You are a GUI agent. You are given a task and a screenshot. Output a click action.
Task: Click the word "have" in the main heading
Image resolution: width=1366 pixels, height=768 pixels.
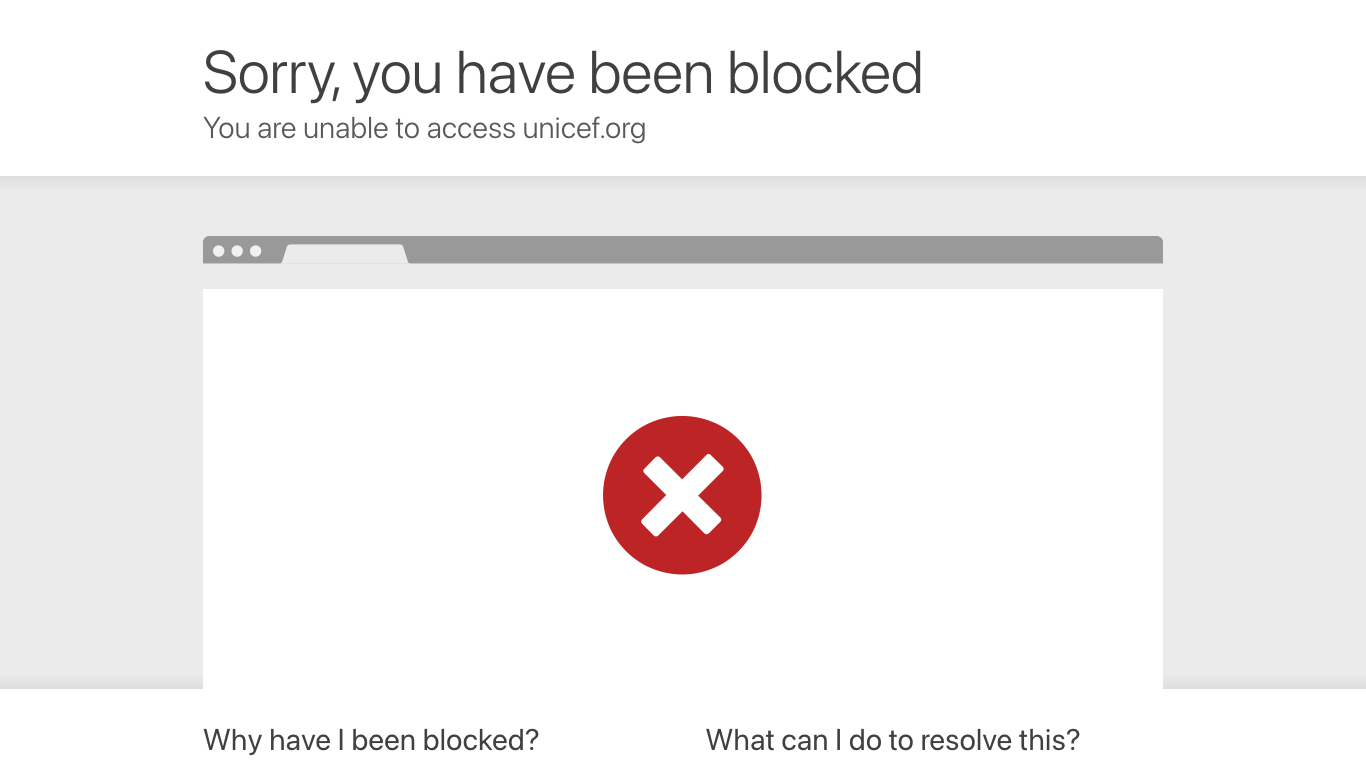coord(514,73)
